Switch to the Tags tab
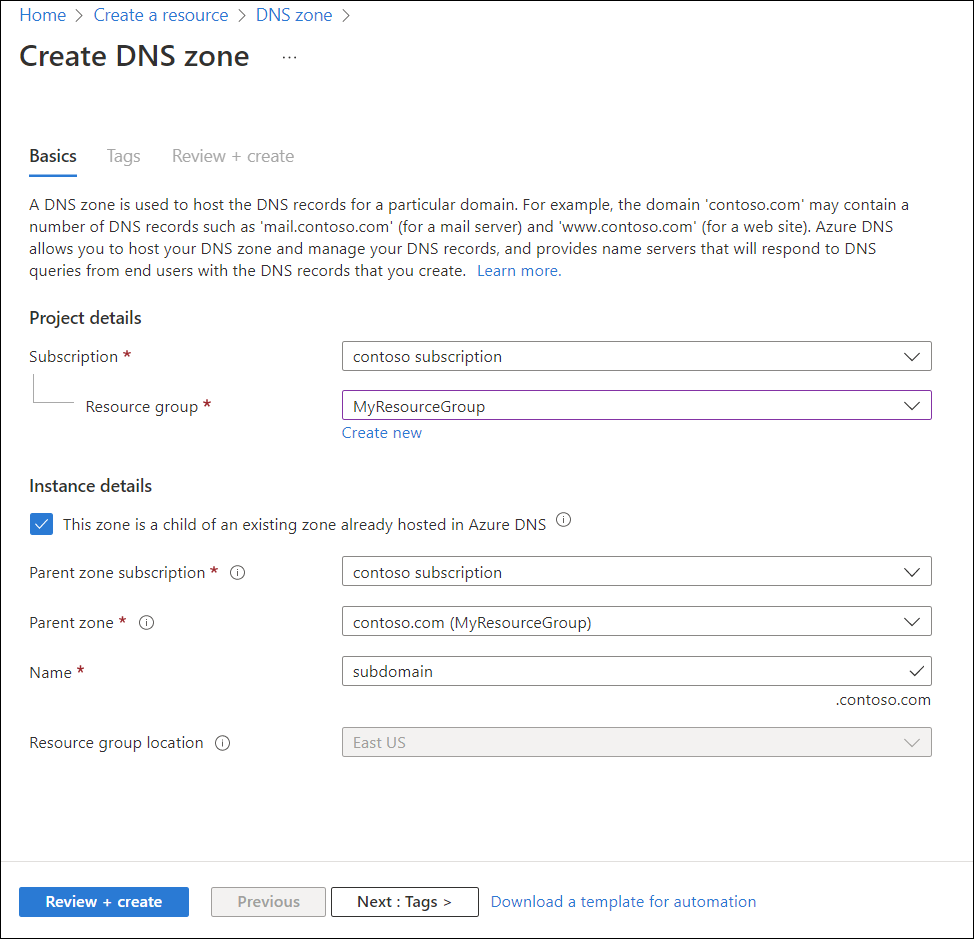 coord(123,156)
